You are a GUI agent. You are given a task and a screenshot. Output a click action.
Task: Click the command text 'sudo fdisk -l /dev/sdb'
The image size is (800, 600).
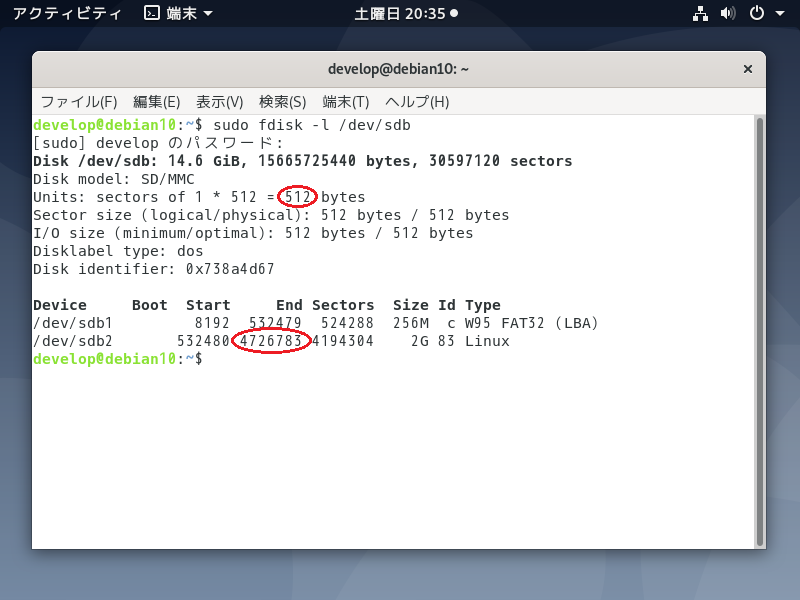312,125
